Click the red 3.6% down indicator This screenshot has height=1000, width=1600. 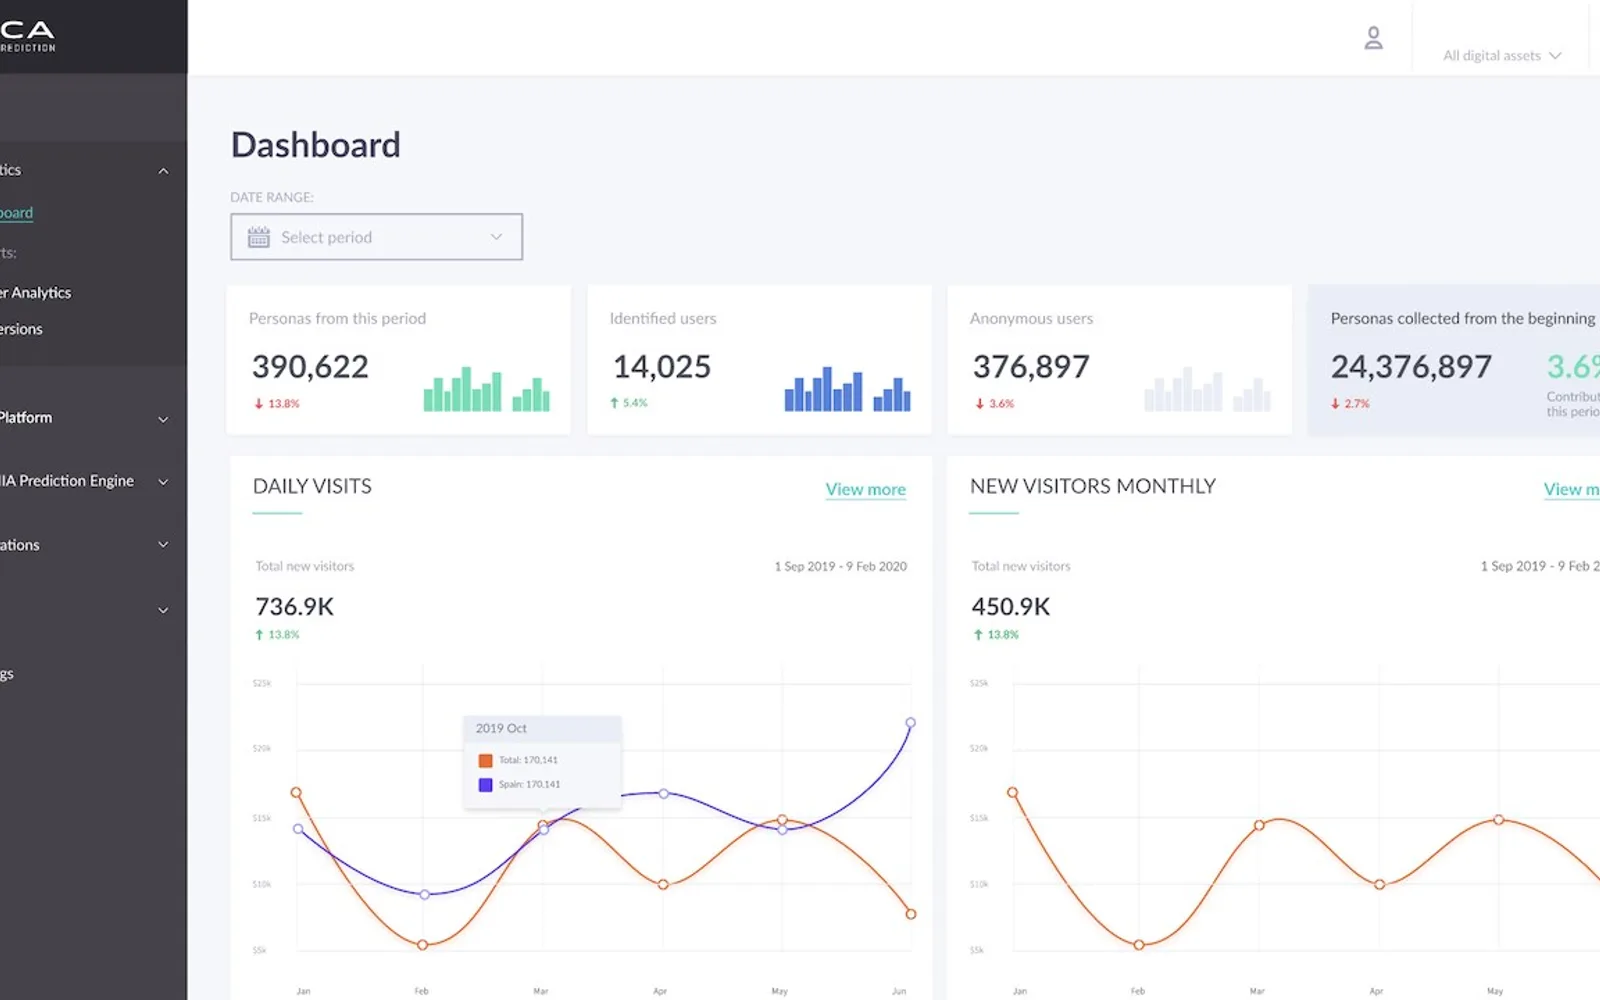pyautogui.click(x=995, y=404)
